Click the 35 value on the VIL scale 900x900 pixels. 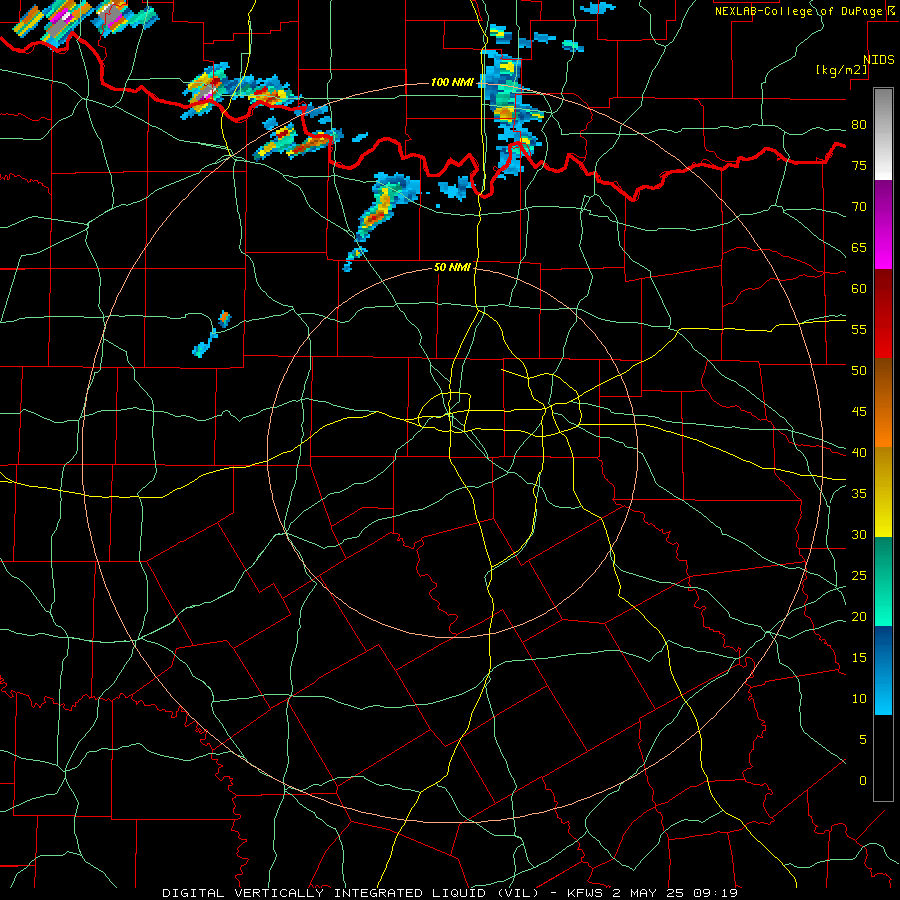point(859,494)
